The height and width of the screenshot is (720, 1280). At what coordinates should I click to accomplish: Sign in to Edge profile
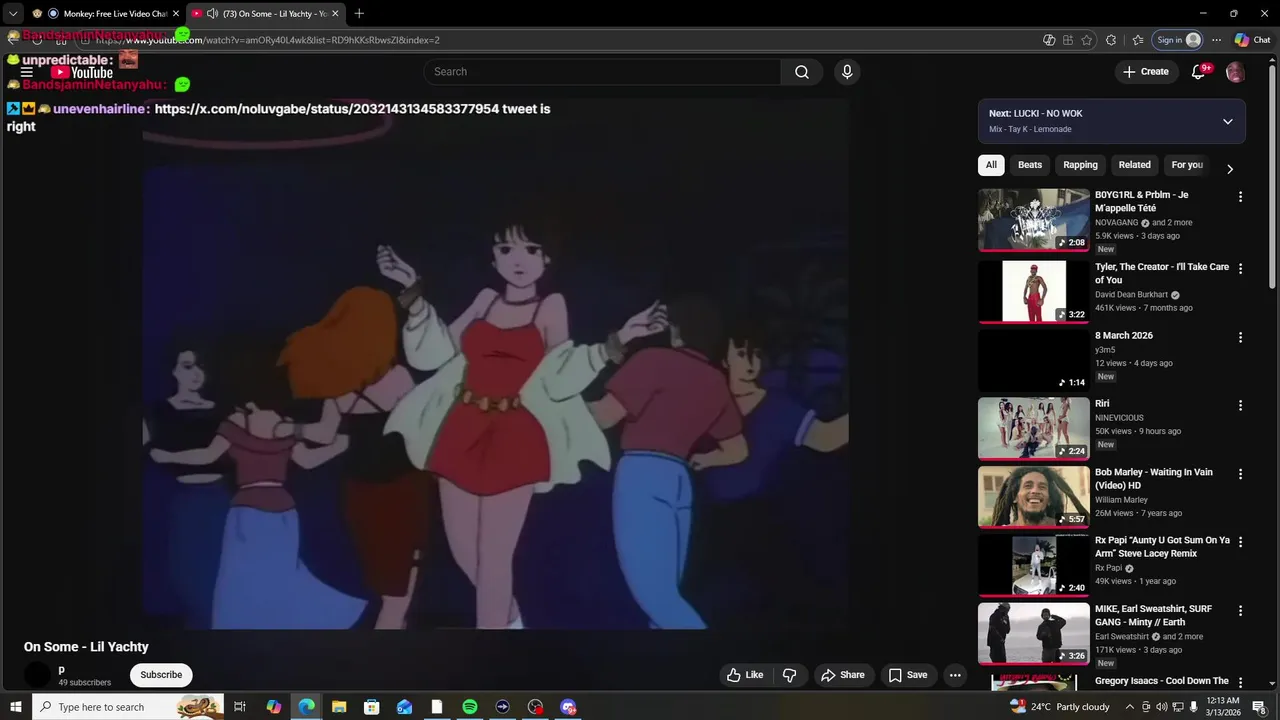pyautogui.click(x=1178, y=40)
